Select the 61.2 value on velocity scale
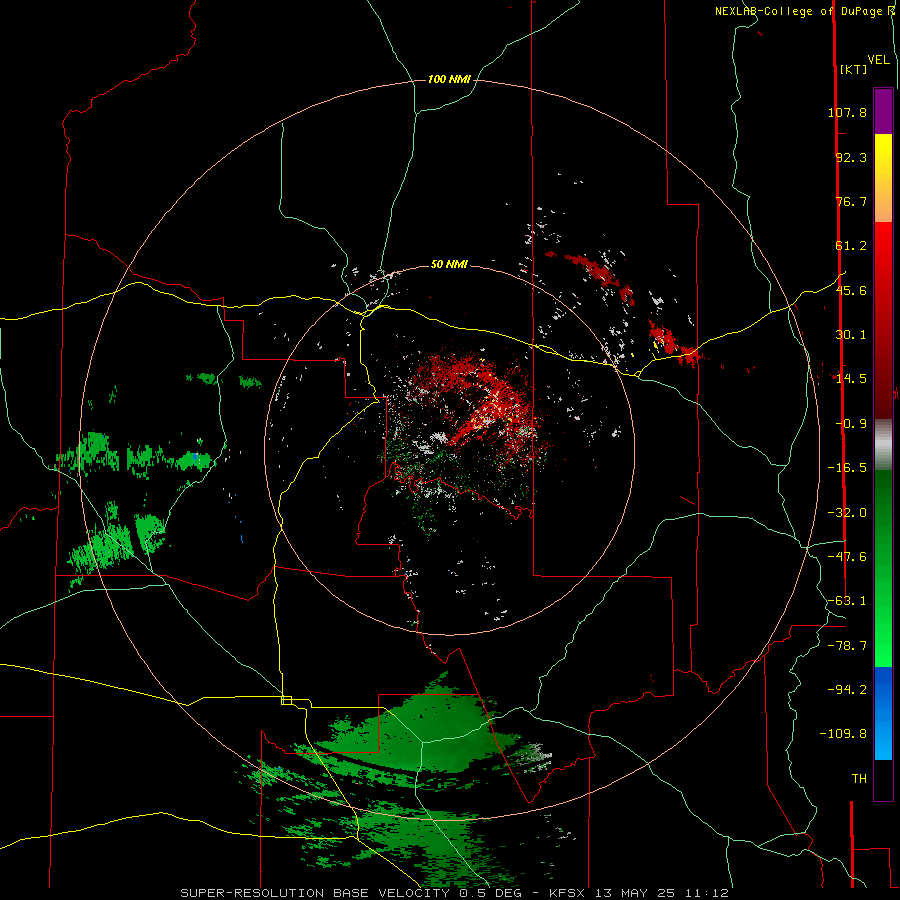Screen dimensions: 900x900 tap(851, 246)
